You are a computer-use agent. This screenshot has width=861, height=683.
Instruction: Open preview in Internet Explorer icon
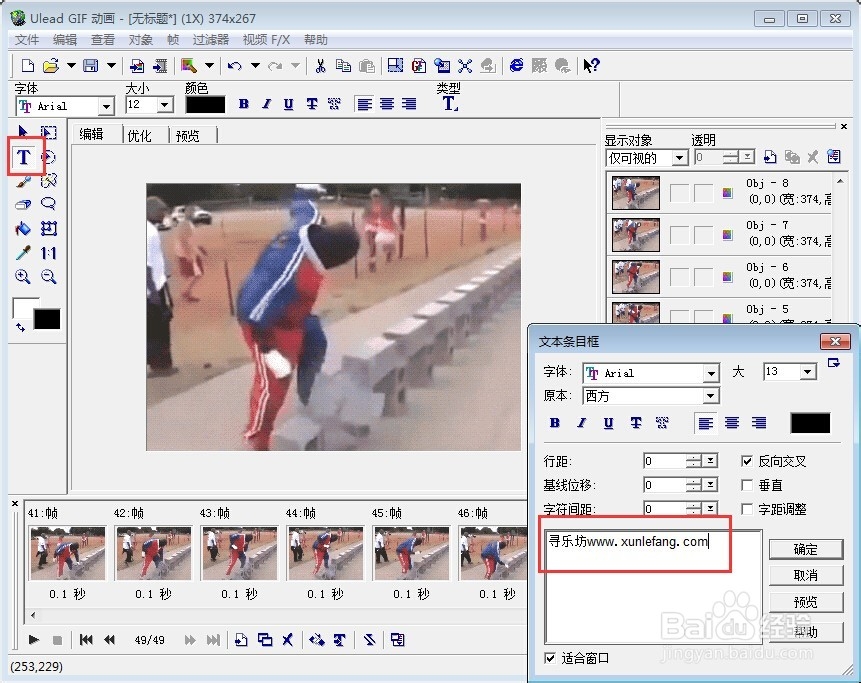[516, 66]
